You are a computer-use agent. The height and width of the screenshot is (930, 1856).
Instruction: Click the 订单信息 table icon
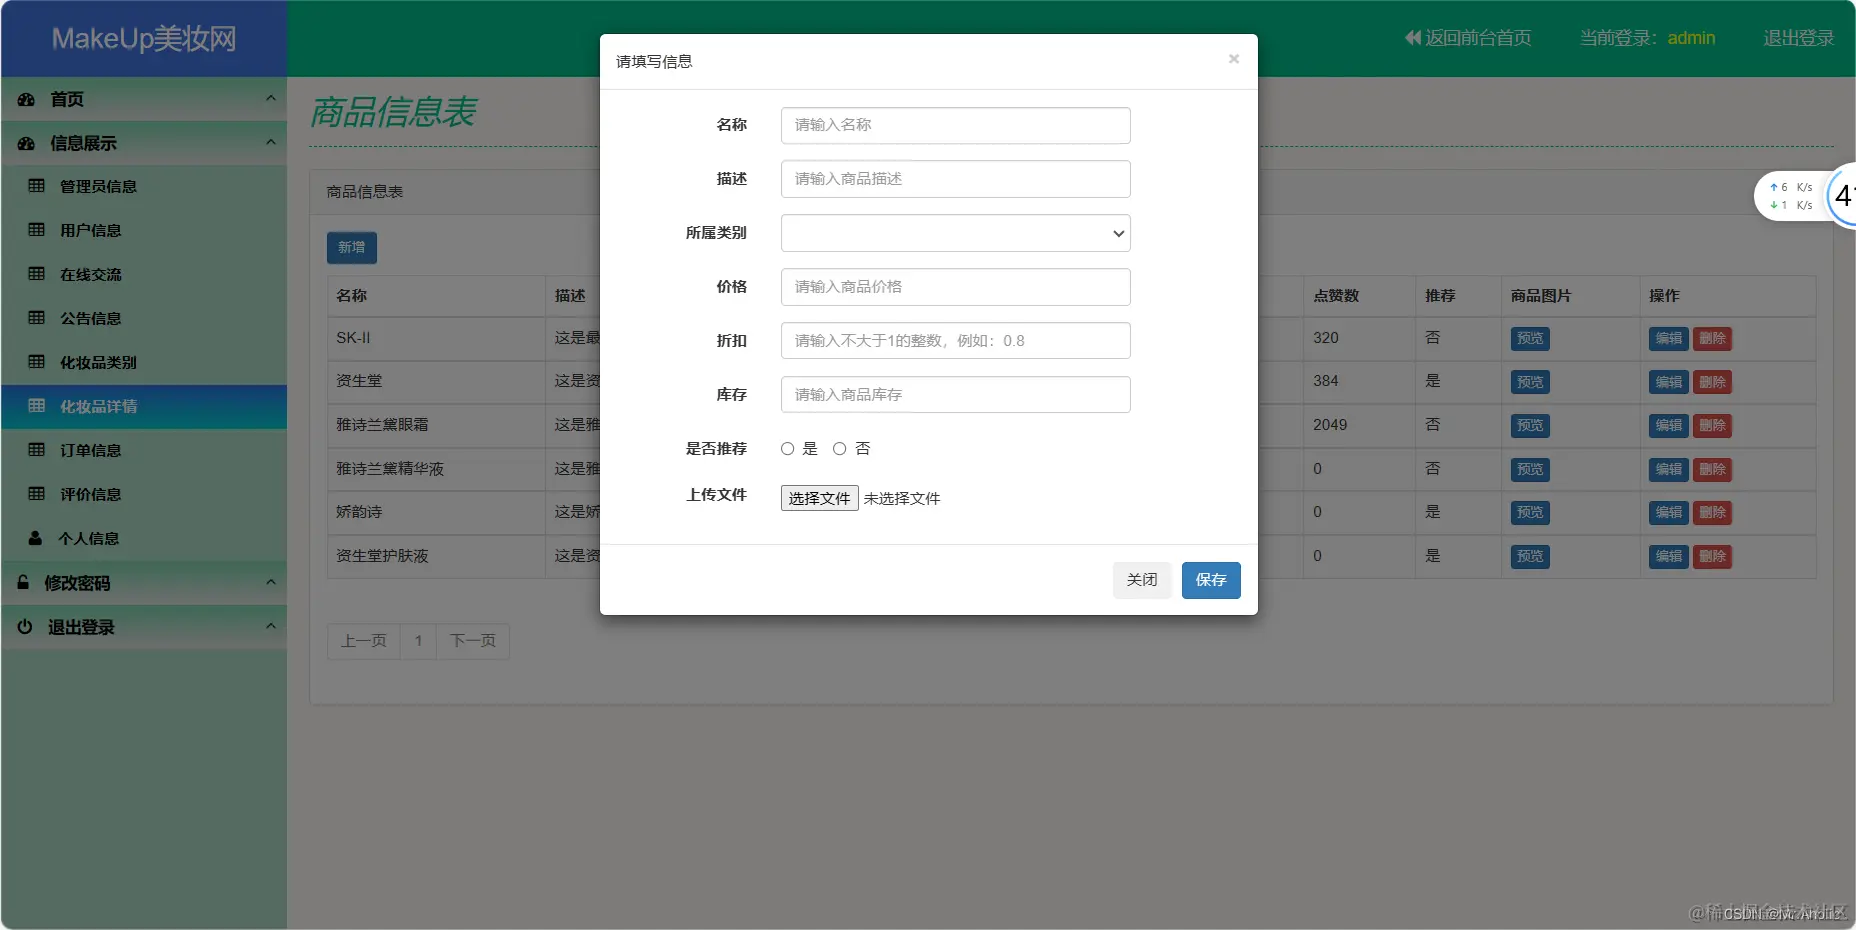tap(35, 450)
